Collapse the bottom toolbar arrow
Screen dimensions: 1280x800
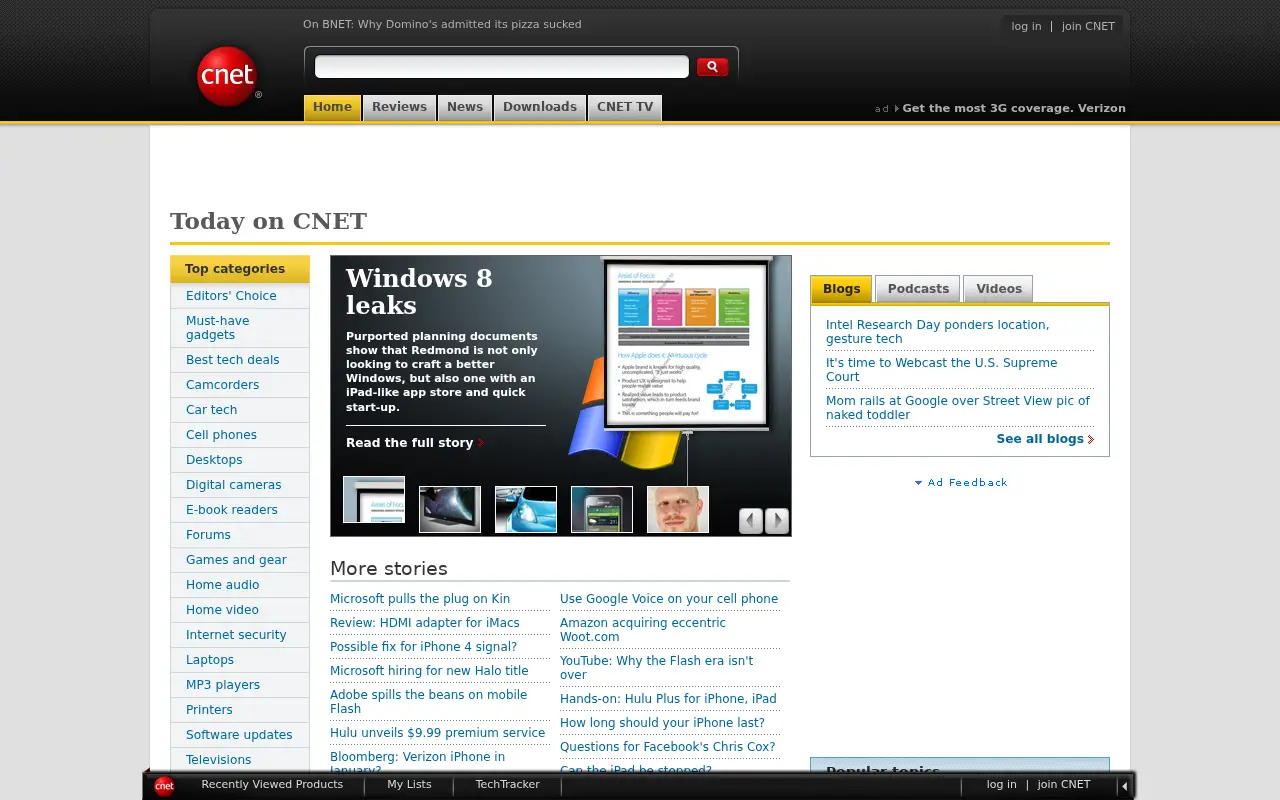click(x=1124, y=786)
